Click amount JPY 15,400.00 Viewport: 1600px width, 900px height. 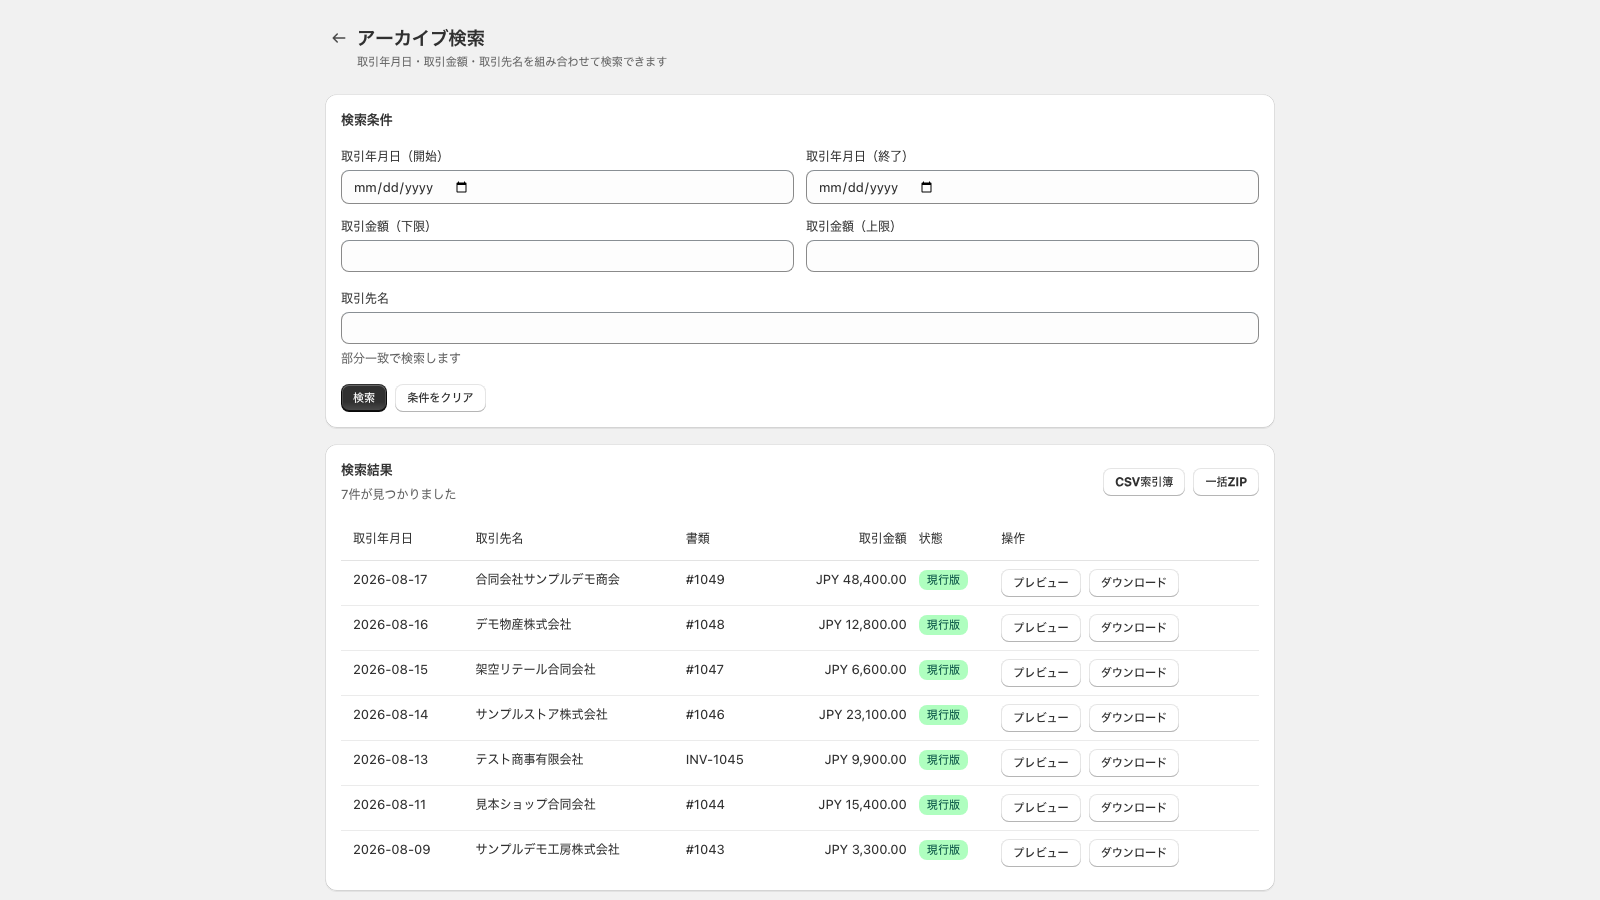(x=863, y=804)
